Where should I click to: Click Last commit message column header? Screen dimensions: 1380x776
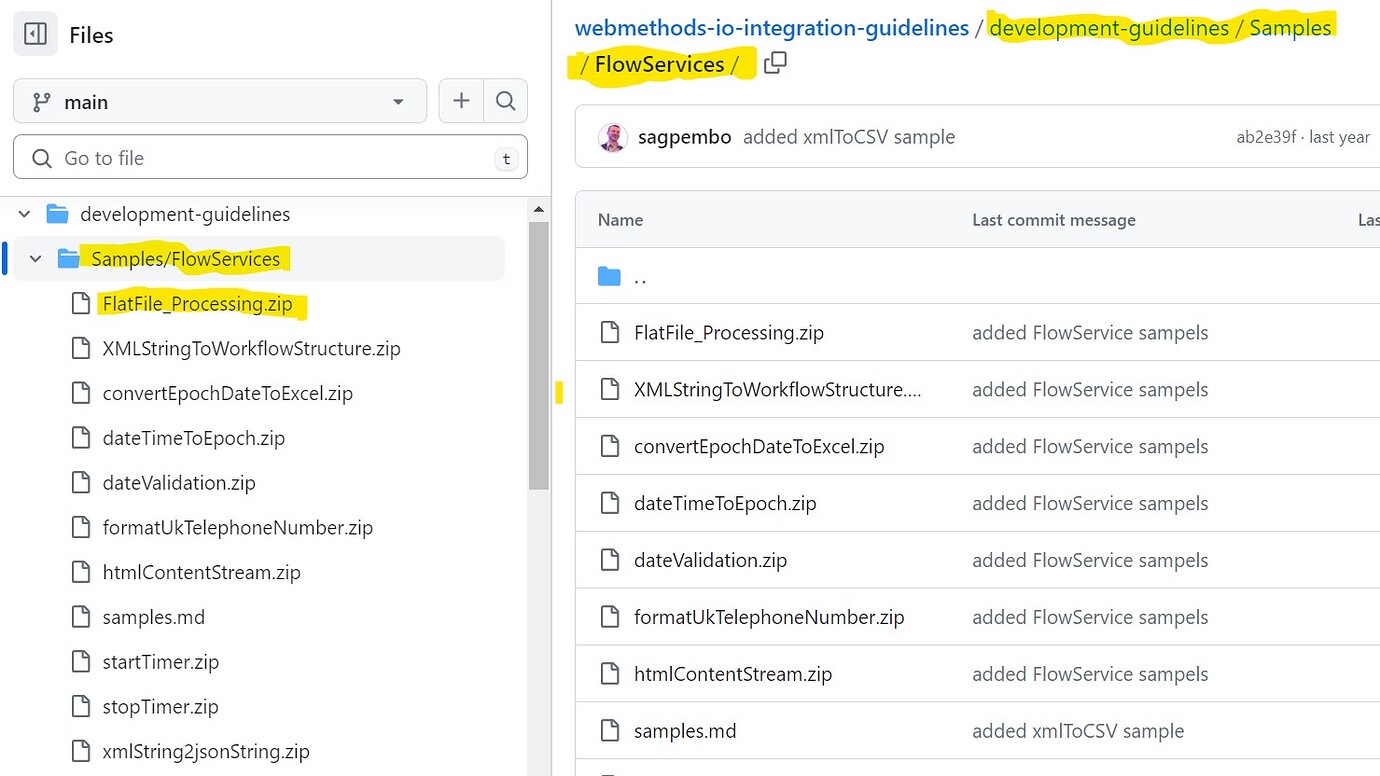tap(1053, 220)
